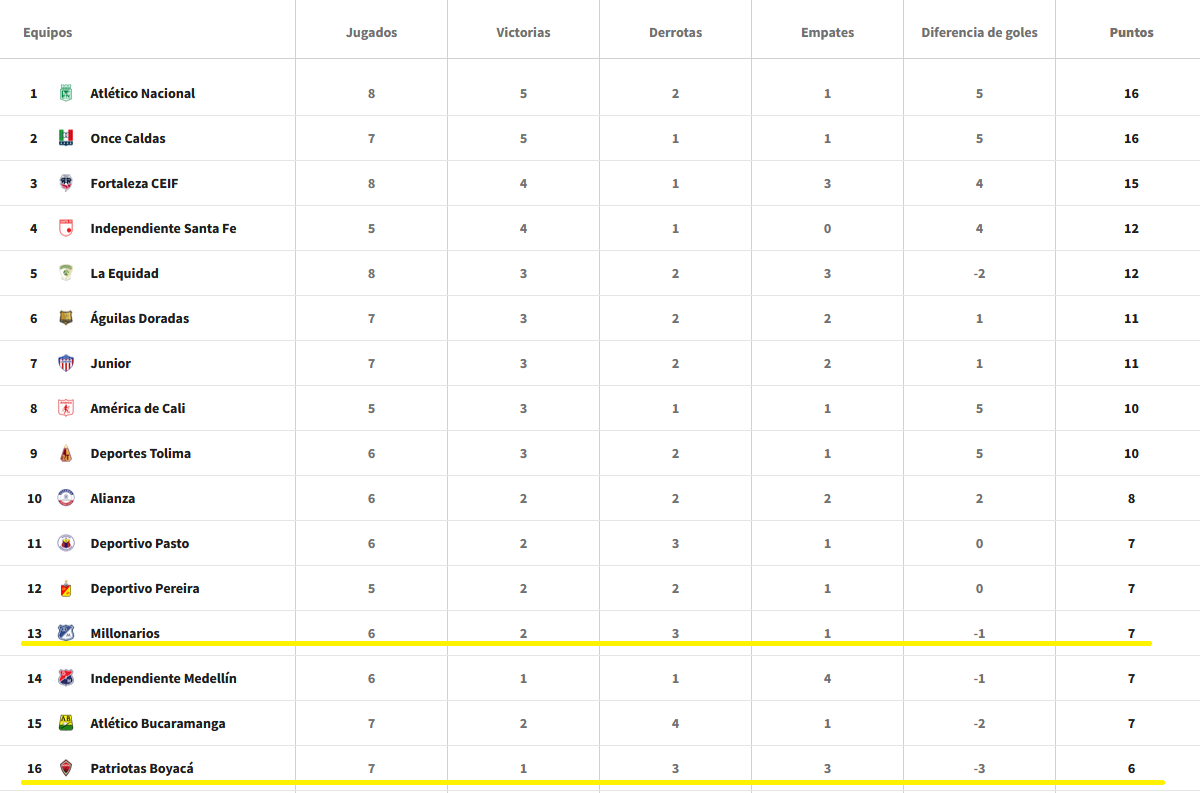
Task: Click the Millonarios team crest
Action: click(x=66, y=633)
